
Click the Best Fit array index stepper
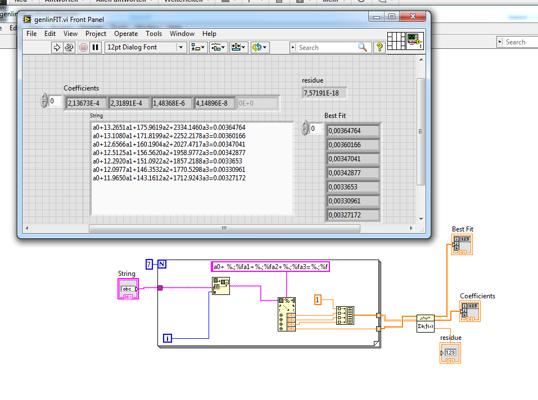click(305, 128)
